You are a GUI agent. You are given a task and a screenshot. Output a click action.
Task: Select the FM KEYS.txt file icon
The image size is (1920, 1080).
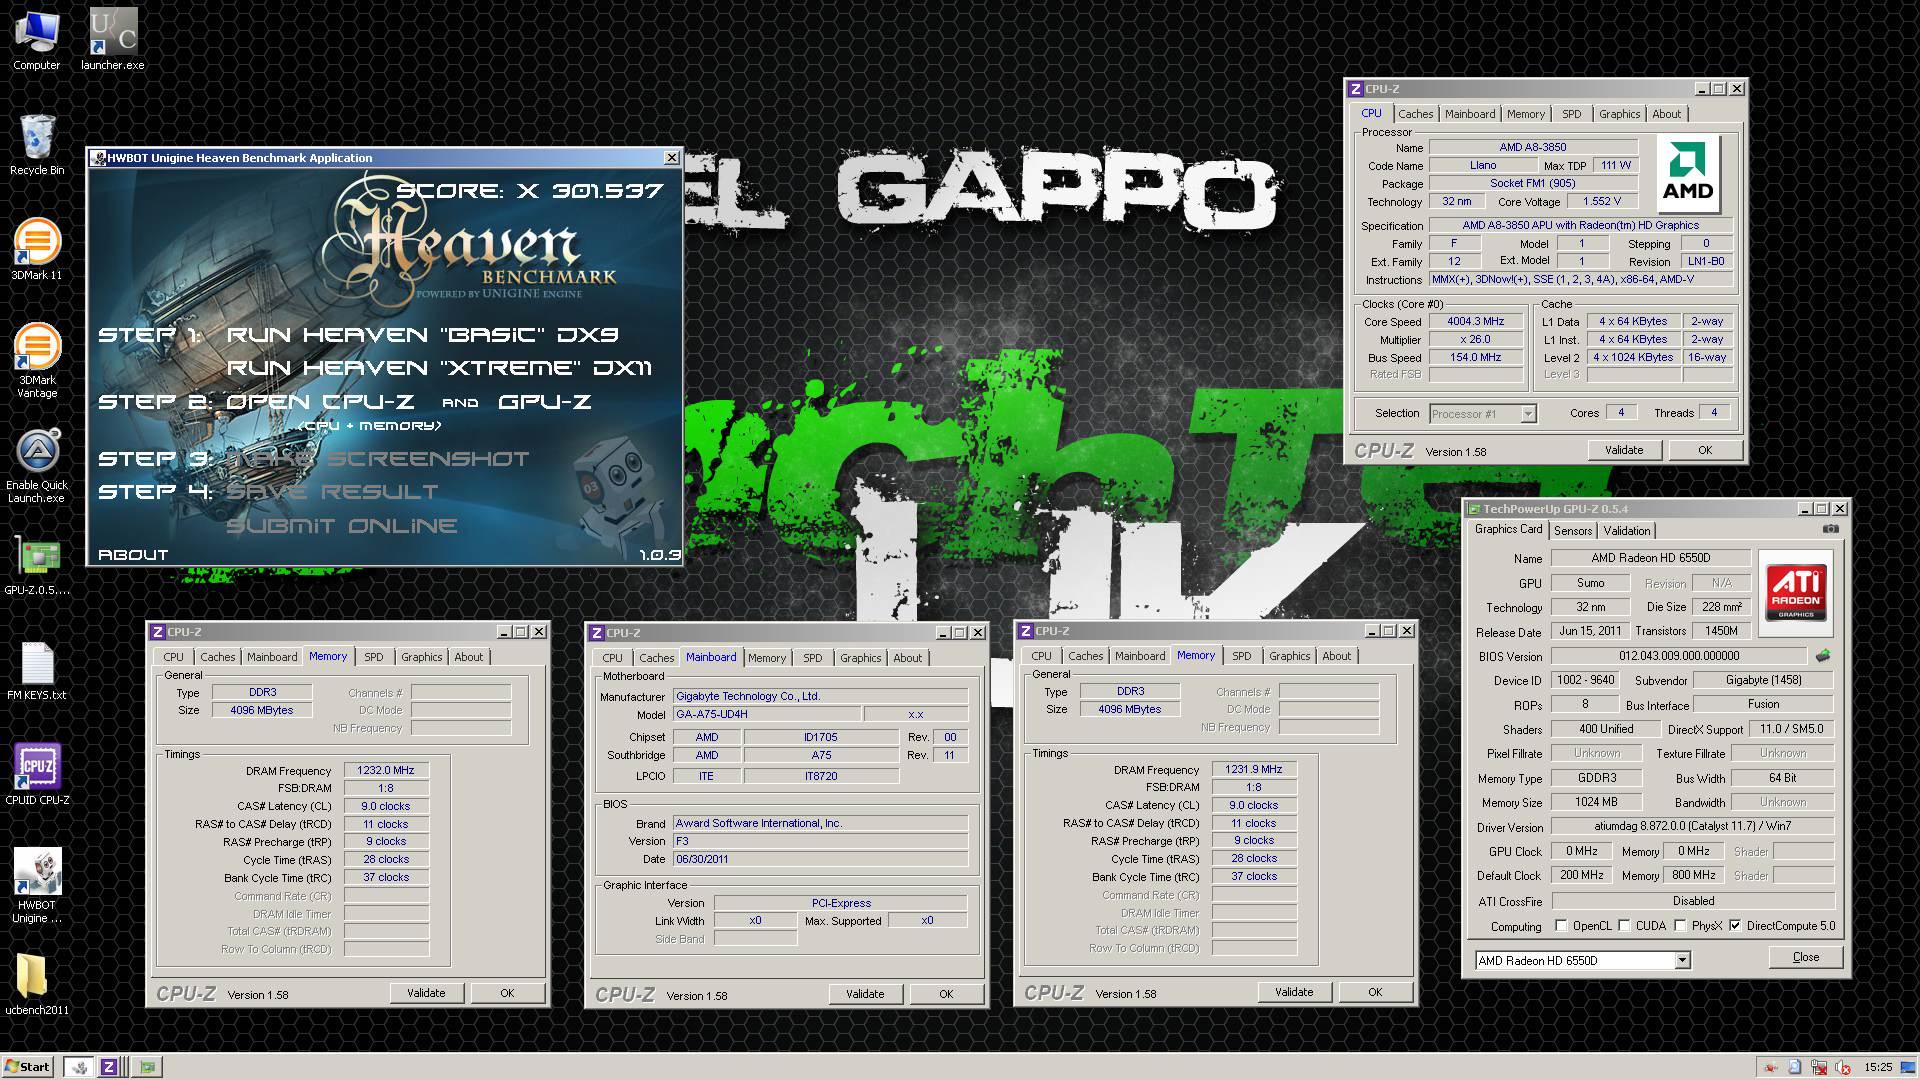pos(37,672)
